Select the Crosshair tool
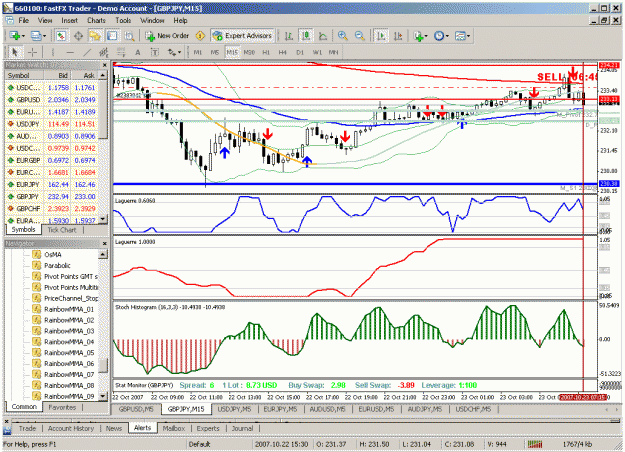625x452 pixels. tap(32, 52)
